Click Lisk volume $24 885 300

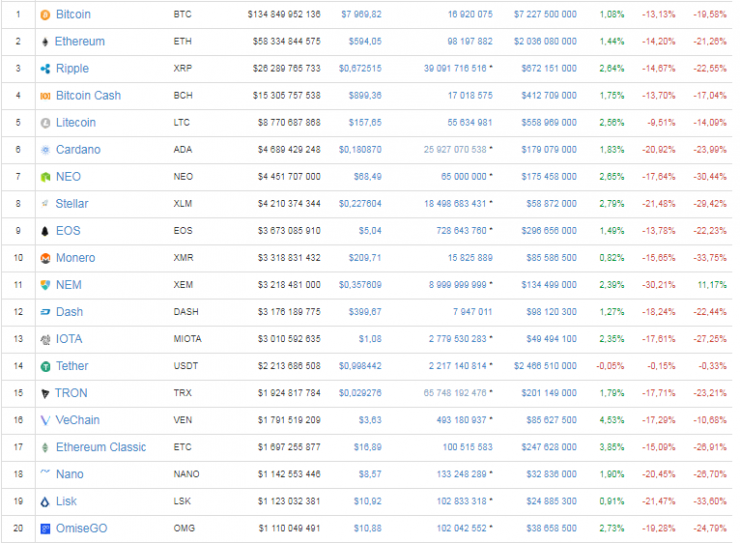(x=551, y=501)
